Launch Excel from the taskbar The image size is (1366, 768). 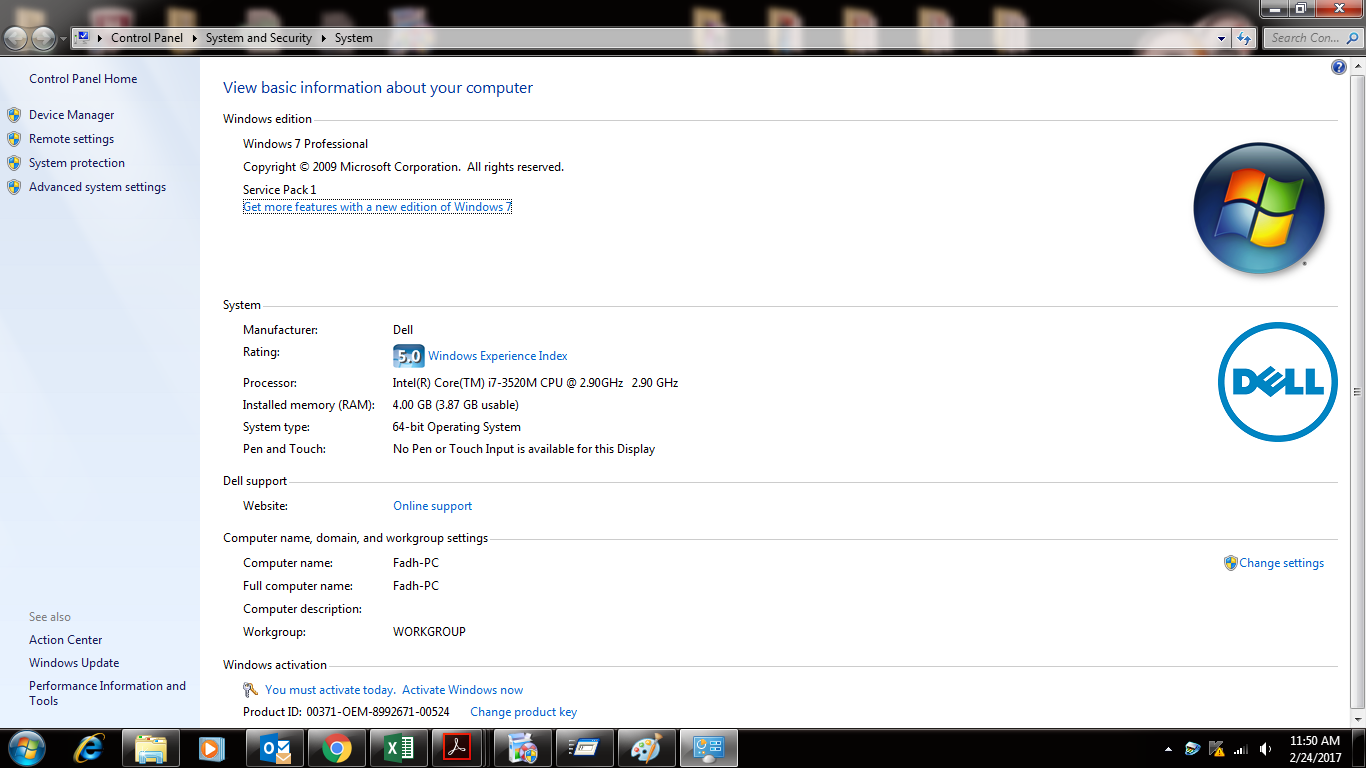(399, 748)
